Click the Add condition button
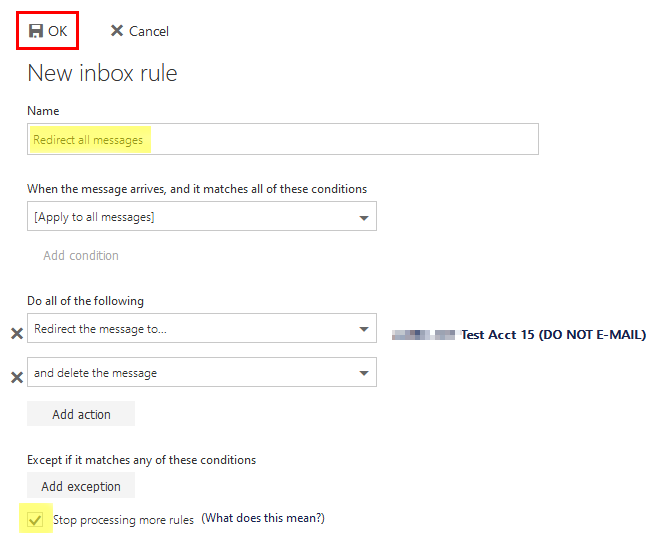 81,256
